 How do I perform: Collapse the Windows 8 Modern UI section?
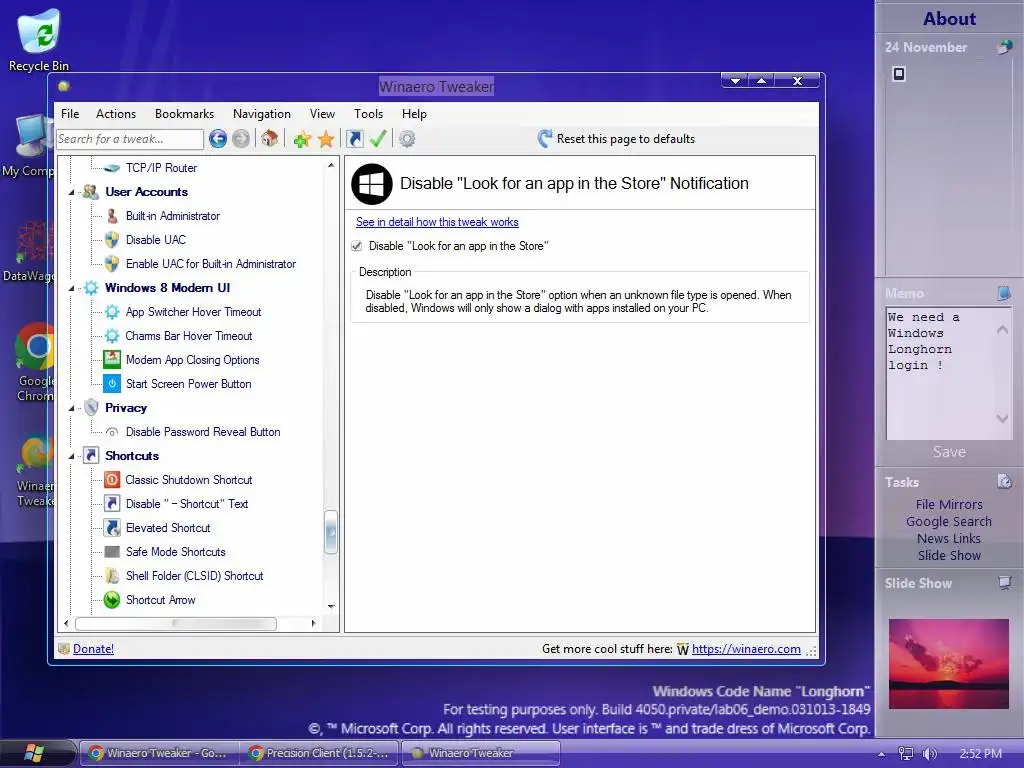(71, 288)
